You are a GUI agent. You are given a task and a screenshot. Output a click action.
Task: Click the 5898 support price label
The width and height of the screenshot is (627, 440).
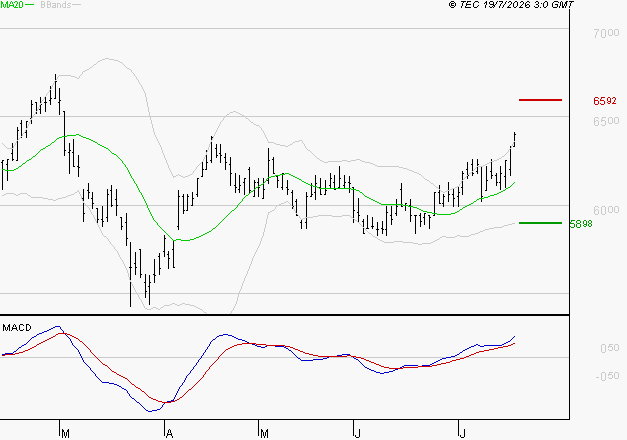pyautogui.click(x=581, y=224)
